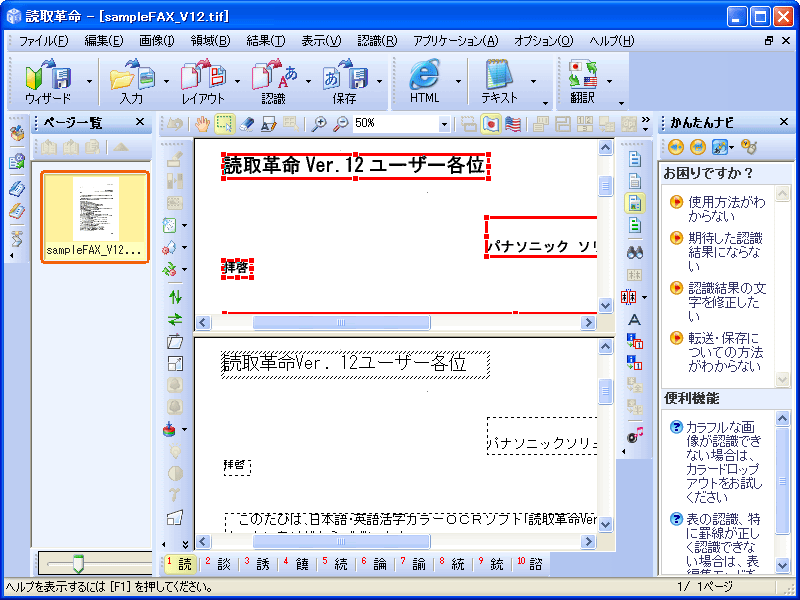This screenshot has height=600, width=800.
Task: Click the first plain document icon in right toolbar
Action: (x=635, y=159)
